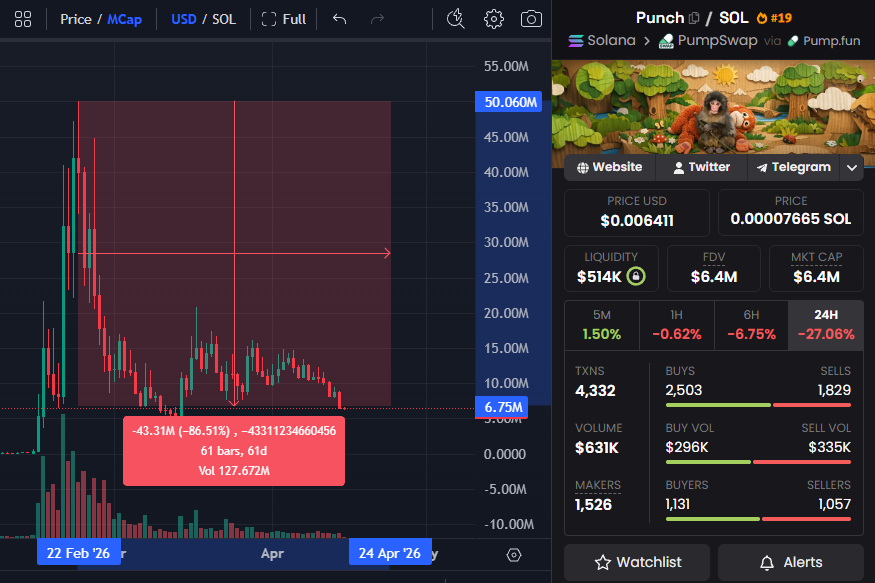The height and width of the screenshot is (583, 875).
Task: Click the PRICE USD $0.006411 box
Action: [637, 213]
